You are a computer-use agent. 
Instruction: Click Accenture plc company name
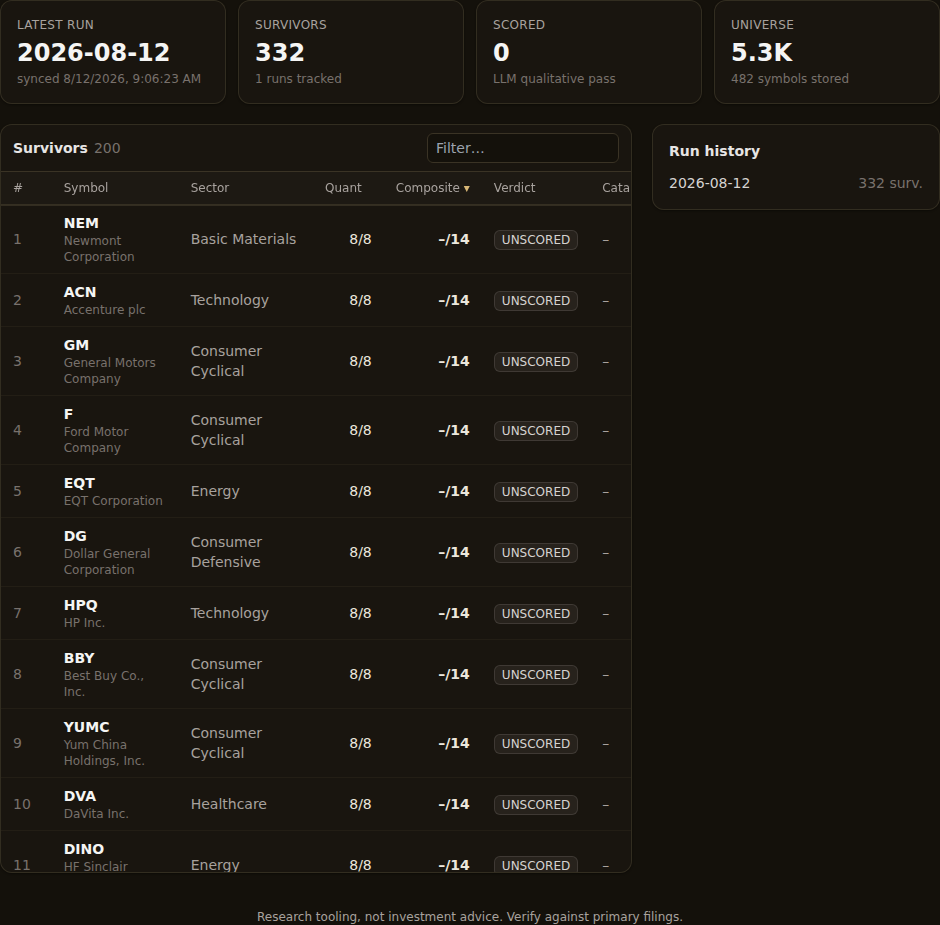(104, 310)
